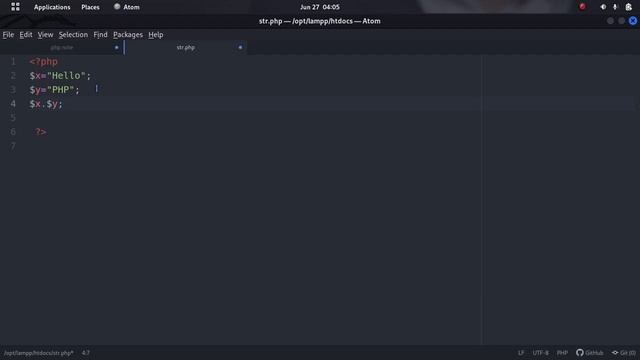Open the GNOME activities grid icon
This screenshot has height=360, width=640.
15,7
